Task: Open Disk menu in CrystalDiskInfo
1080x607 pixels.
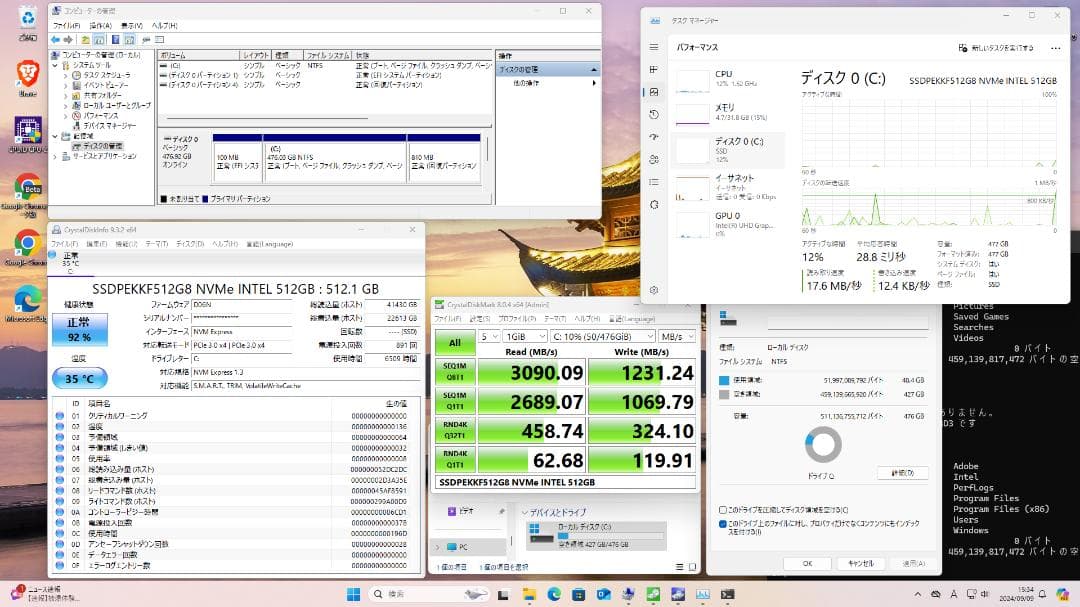Action: coord(190,244)
